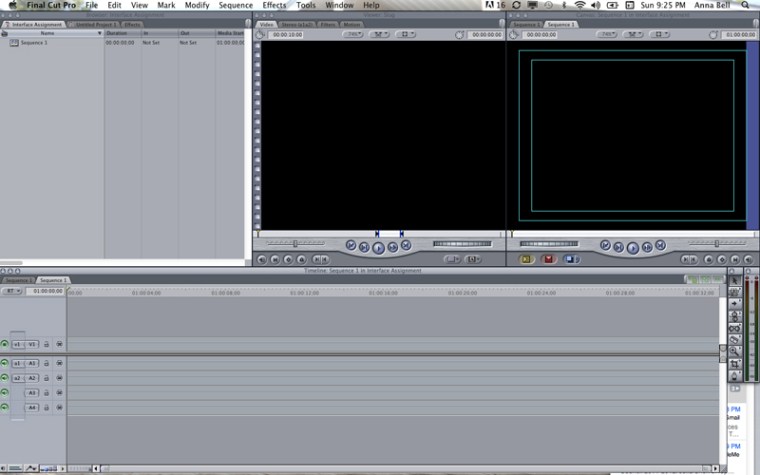Open the RT real-time effects dropdown

12,291
